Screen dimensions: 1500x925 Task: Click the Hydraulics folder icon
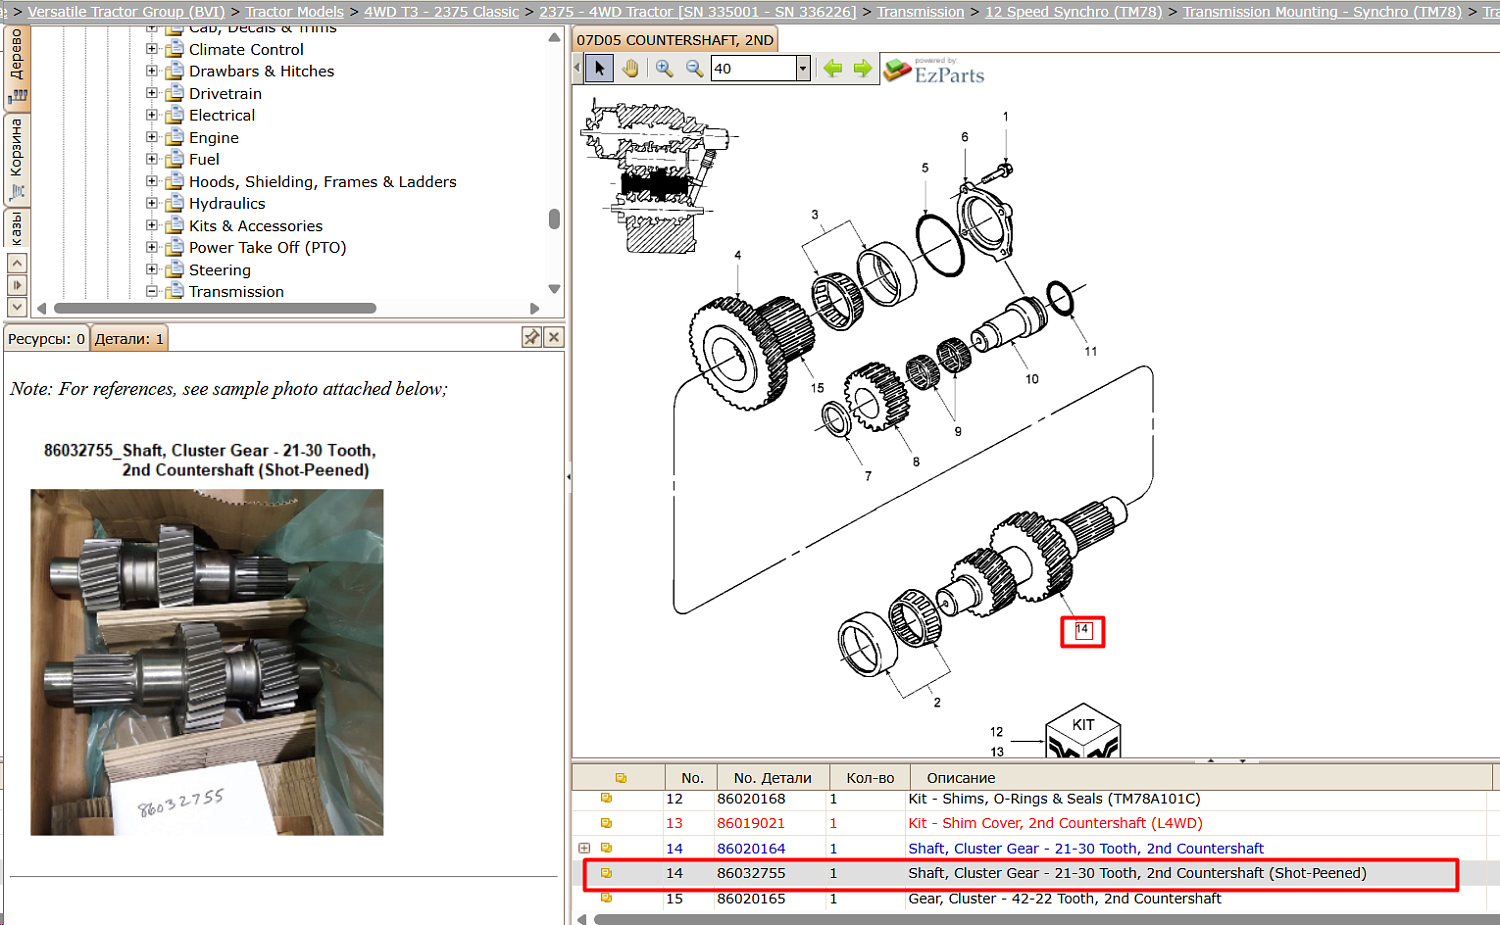click(175, 203)
